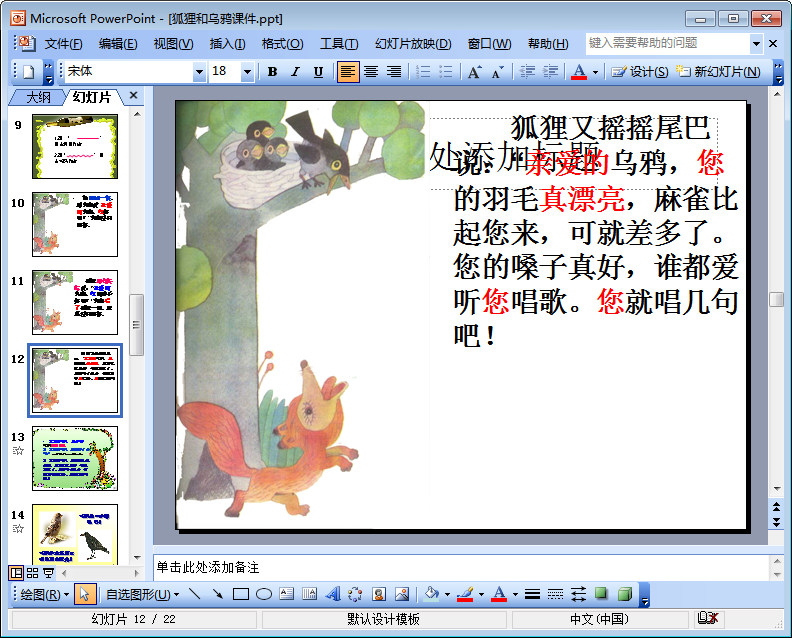Select the Line drawing tool
This screenshot has width=792, height=638.
click(x=195, y=594)
